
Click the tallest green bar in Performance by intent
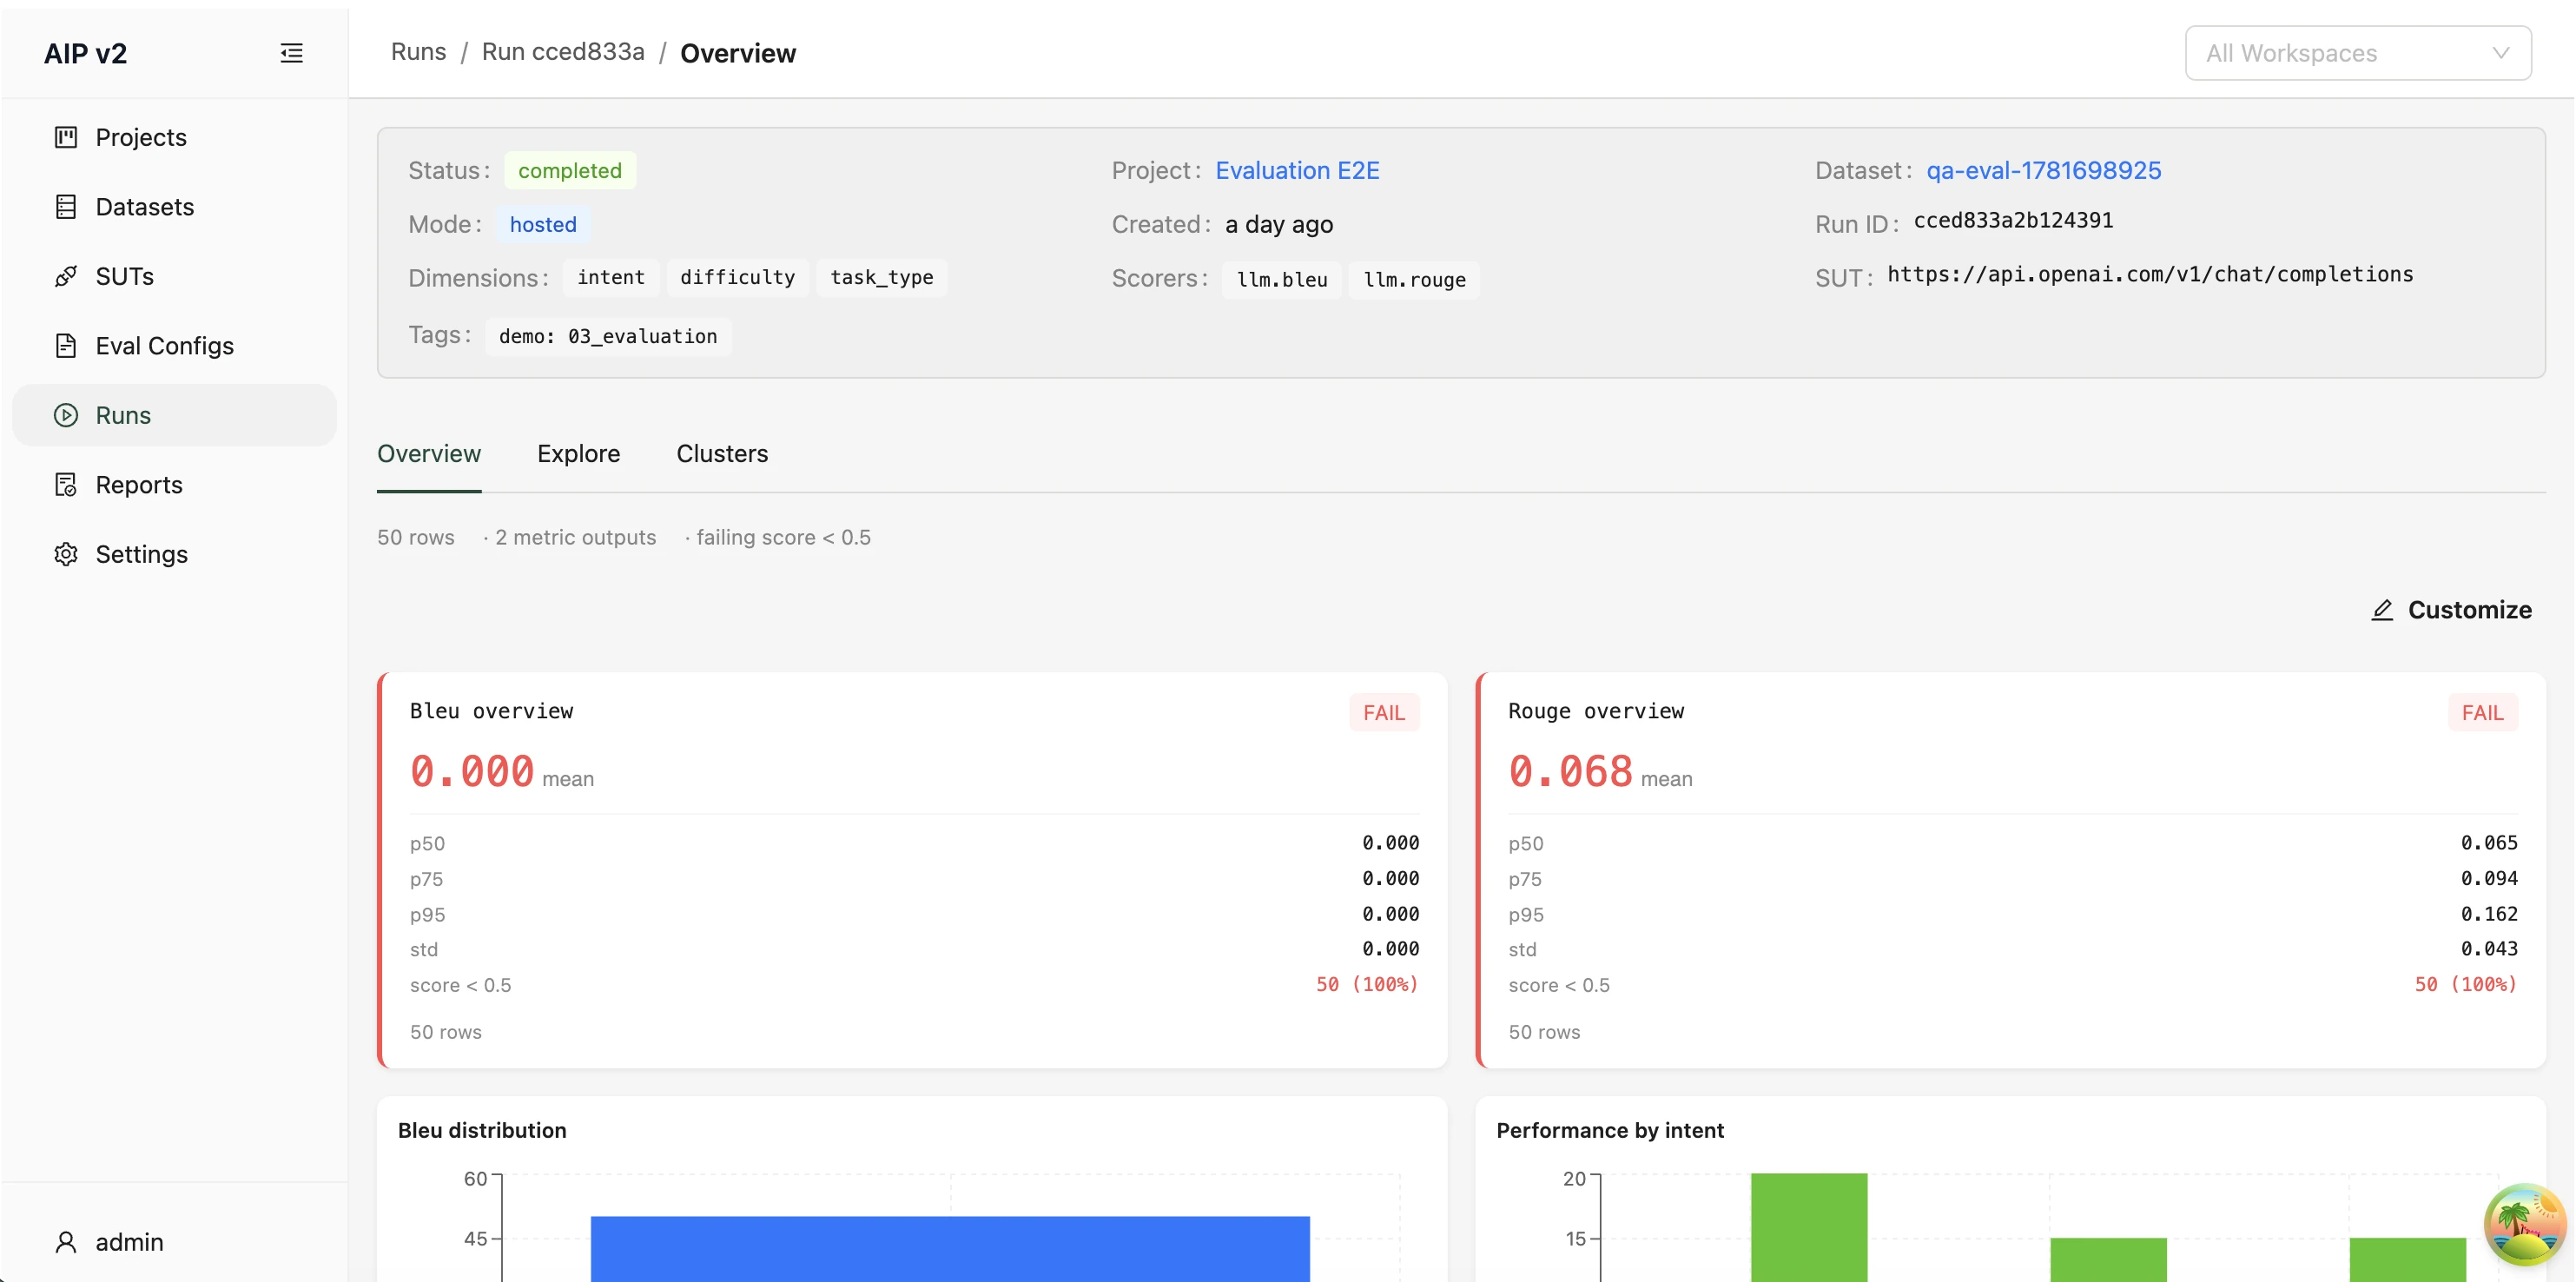1809,1227
